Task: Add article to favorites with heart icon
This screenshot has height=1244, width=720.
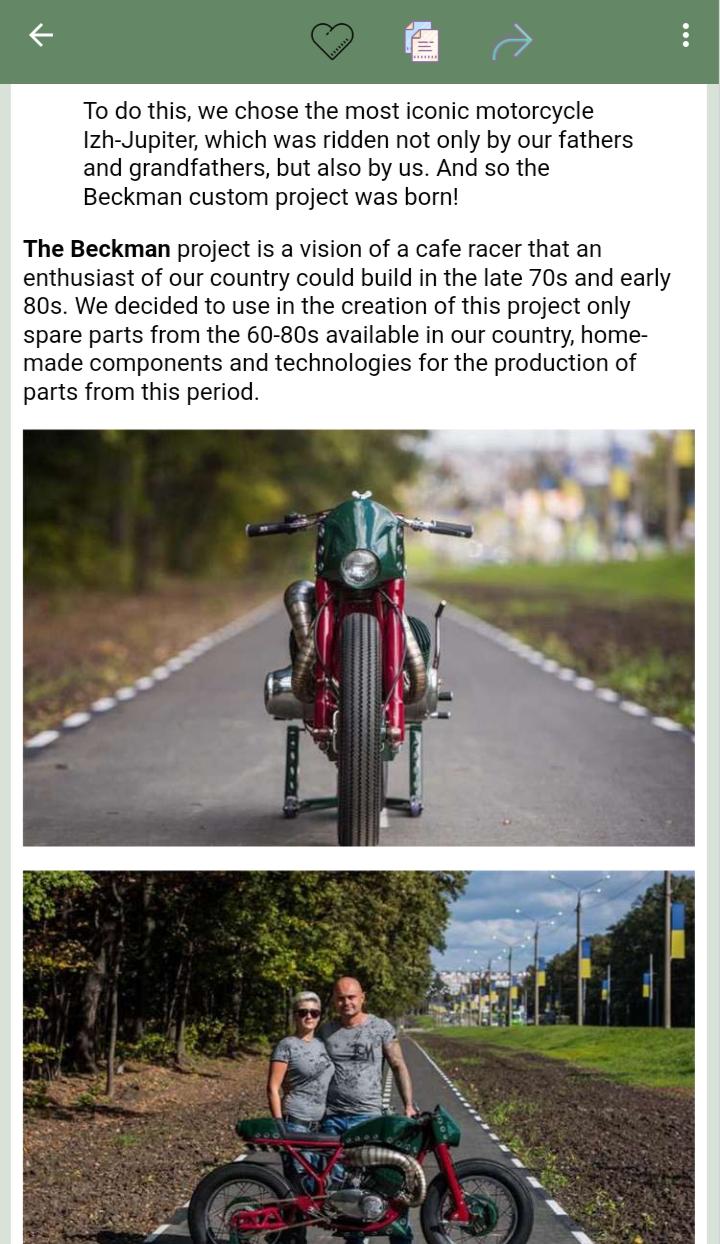Action: 332,41
